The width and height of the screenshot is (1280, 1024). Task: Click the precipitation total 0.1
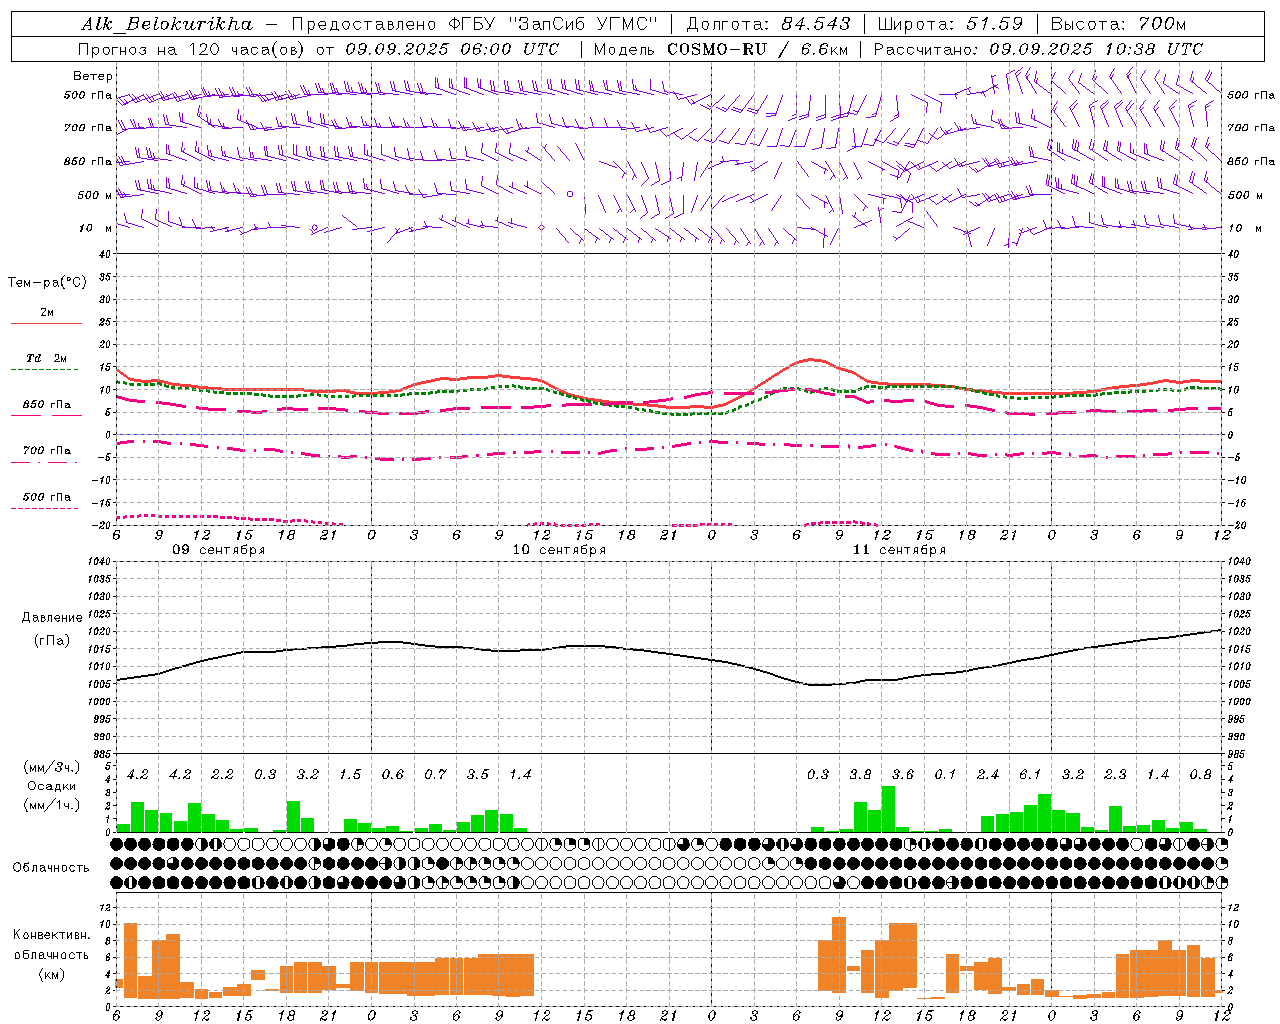coord(945,774)
